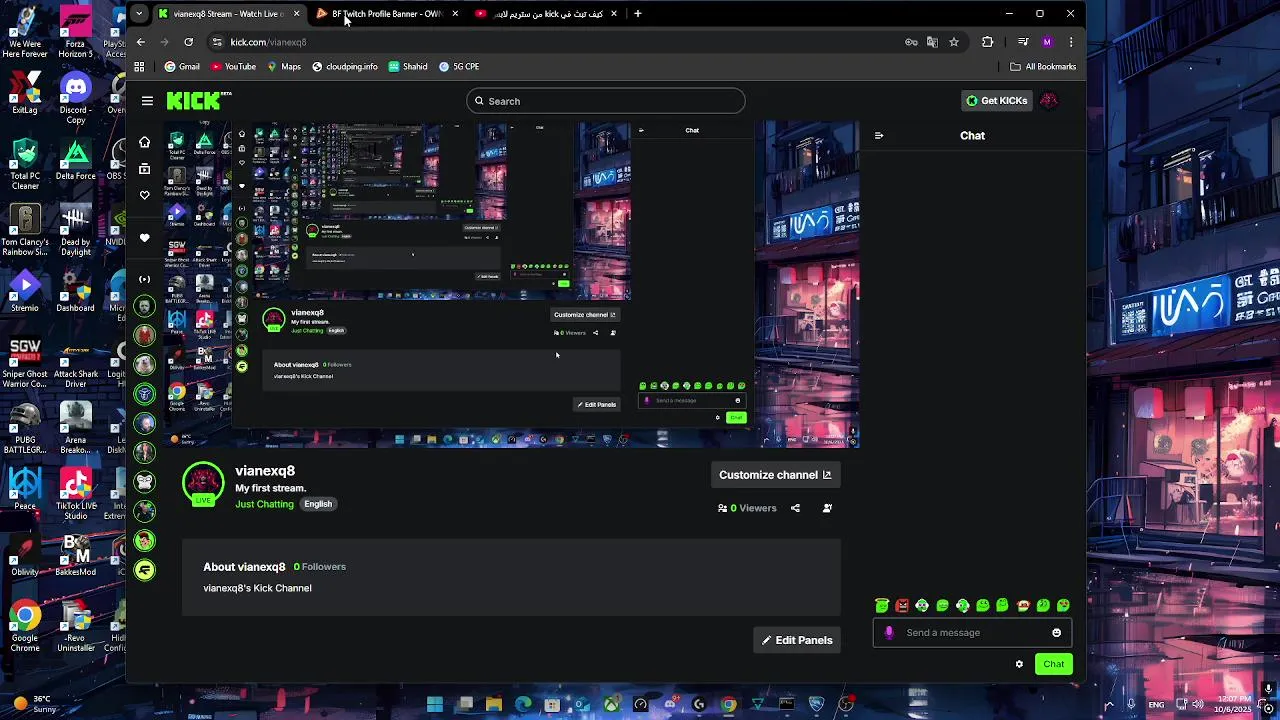This screenshot has height=720, width=1280.
Task: Click the Edit Panels button
Action: pyautogui.click(x=797, y=640)
